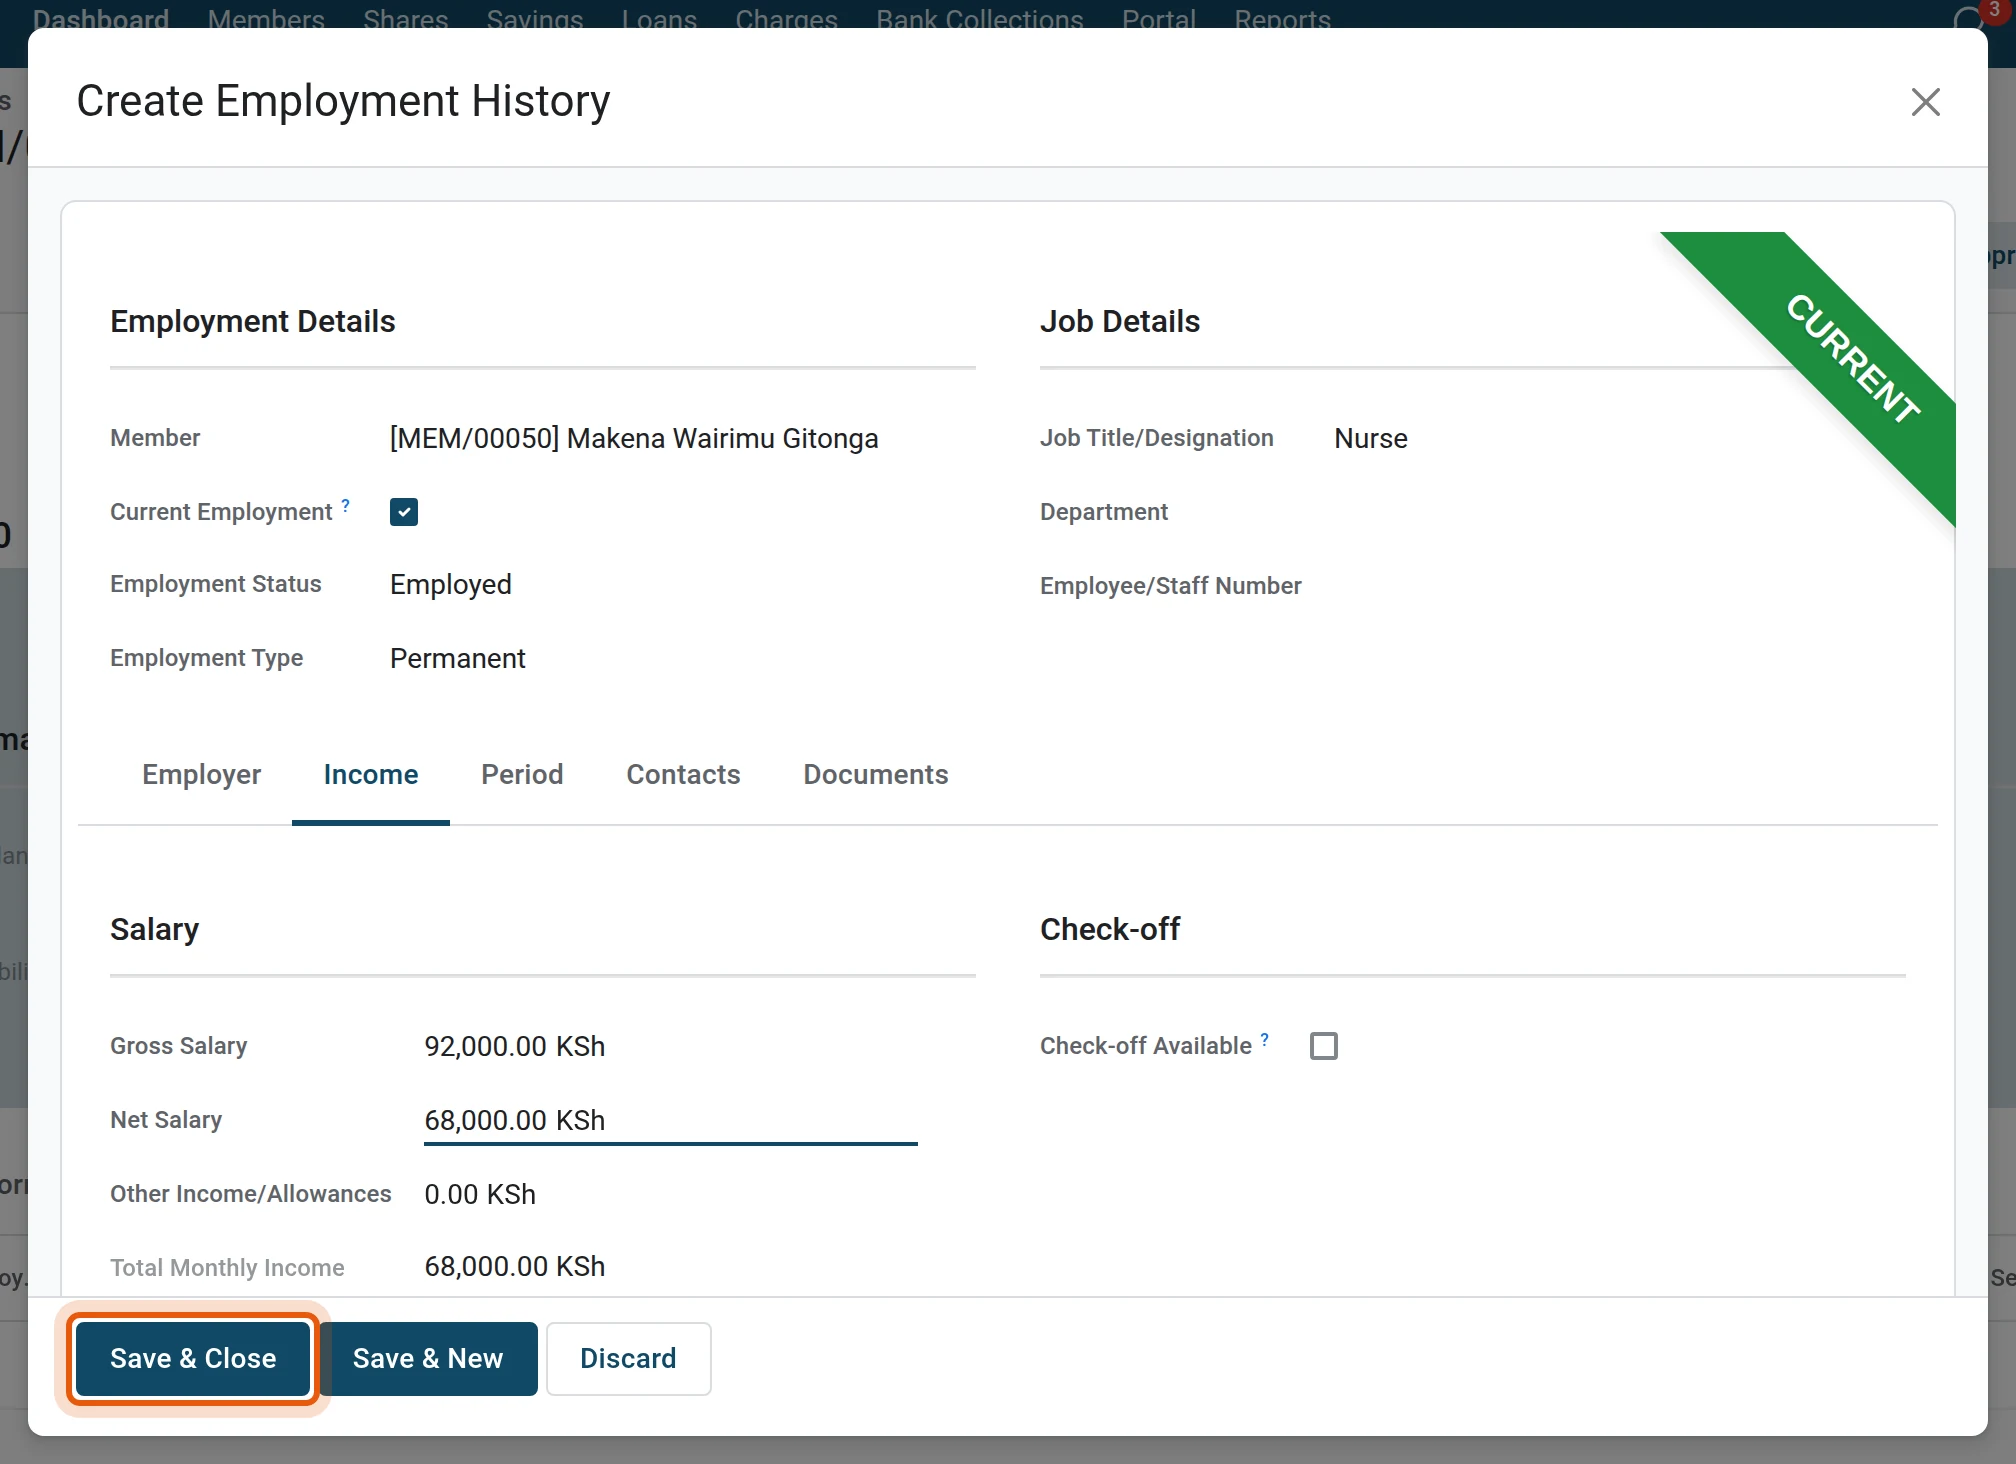Image resolution: width=2016 pixels, height=1464 pixels.
Task: Edit the Gross Salary amount
Action: (670, 1046)
